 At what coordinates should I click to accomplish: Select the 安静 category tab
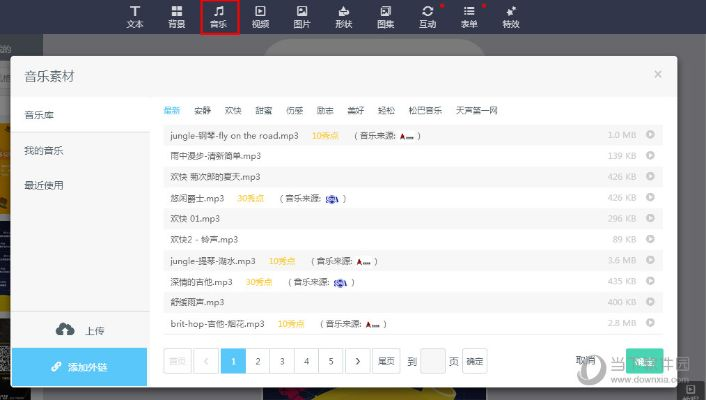202,110
